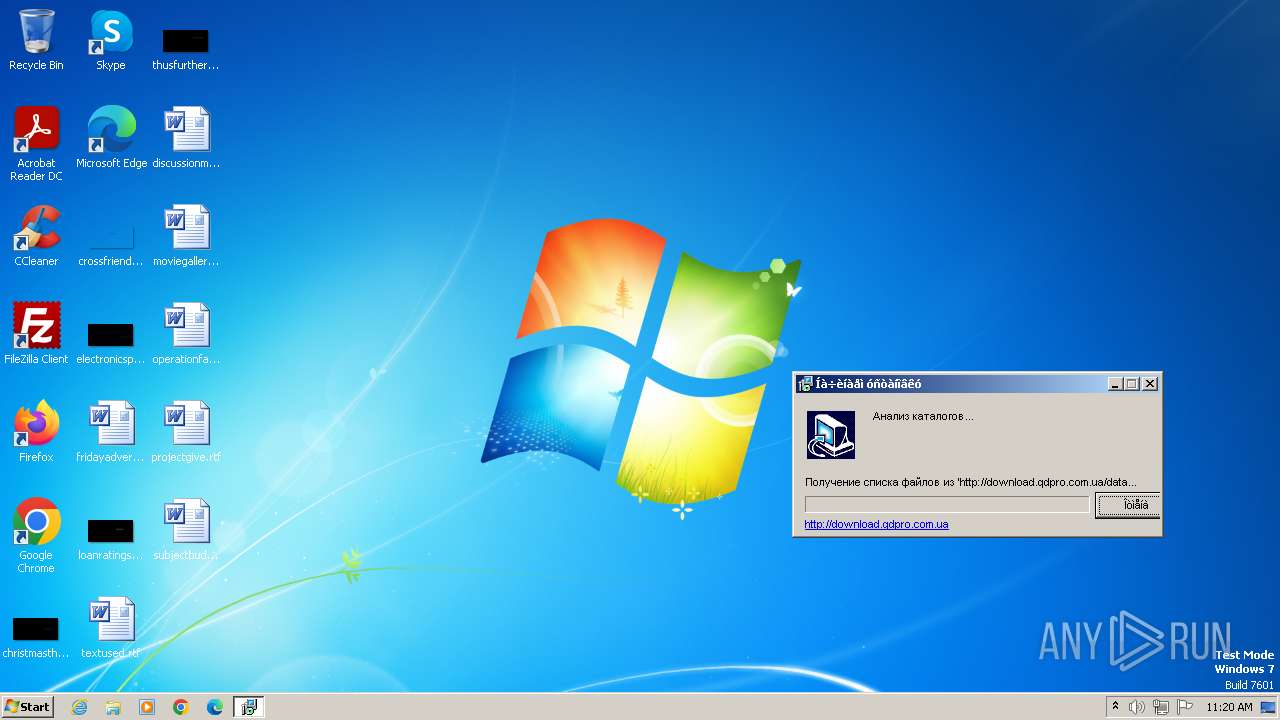Open Windows Media Player taskbar icon
This screenshot has height=720, width=1280.
coord(147,707)
